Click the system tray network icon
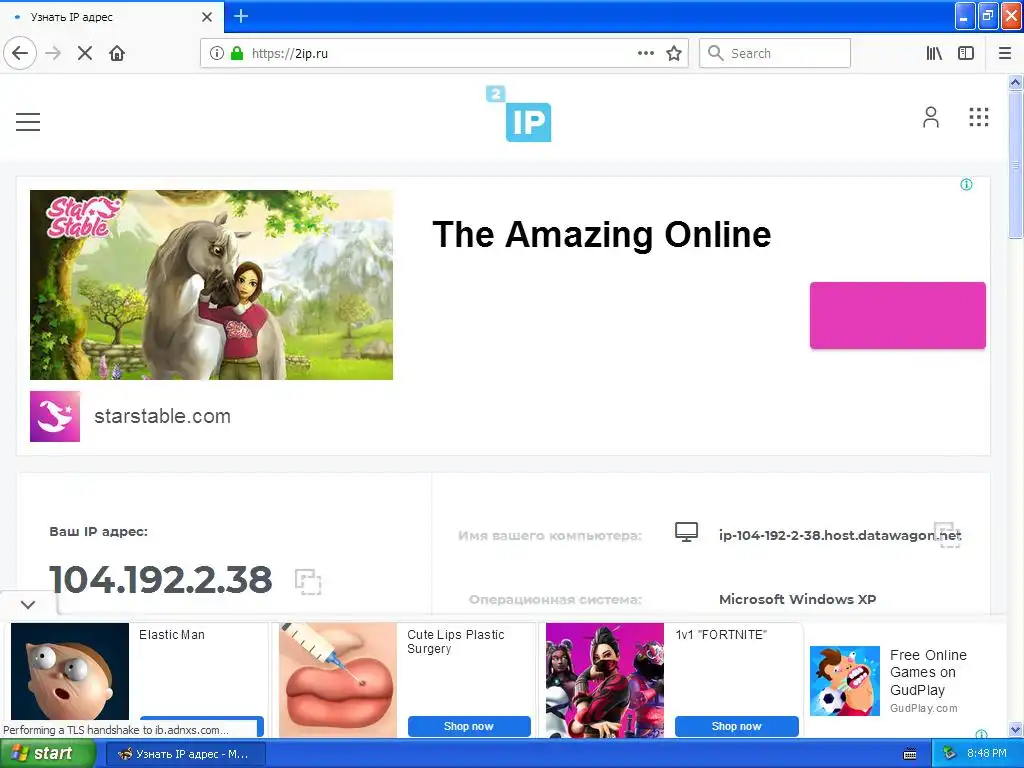 [x=948, y=754]
